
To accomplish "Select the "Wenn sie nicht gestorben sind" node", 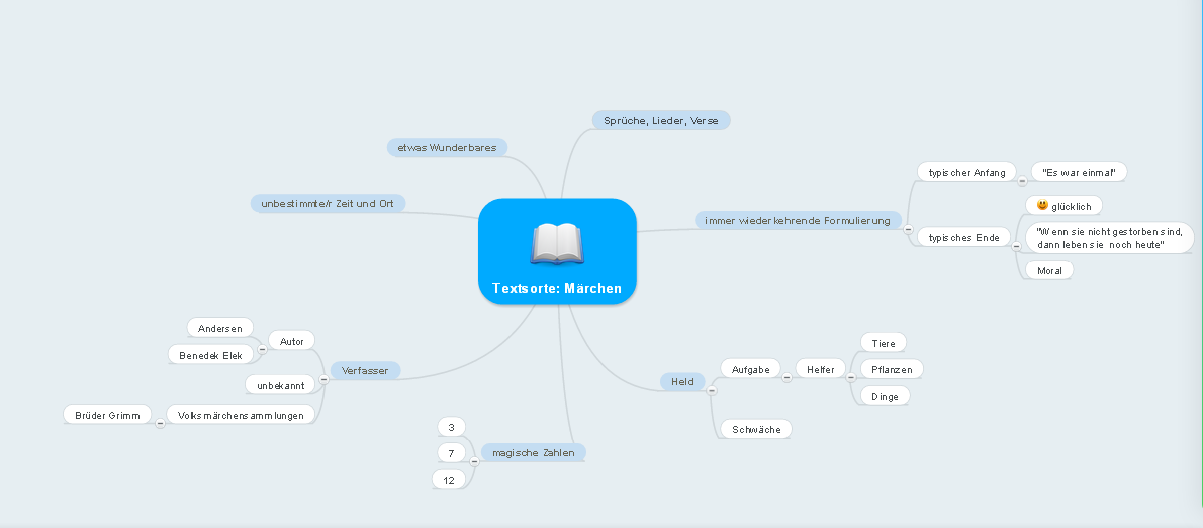I will [1110, 238].
